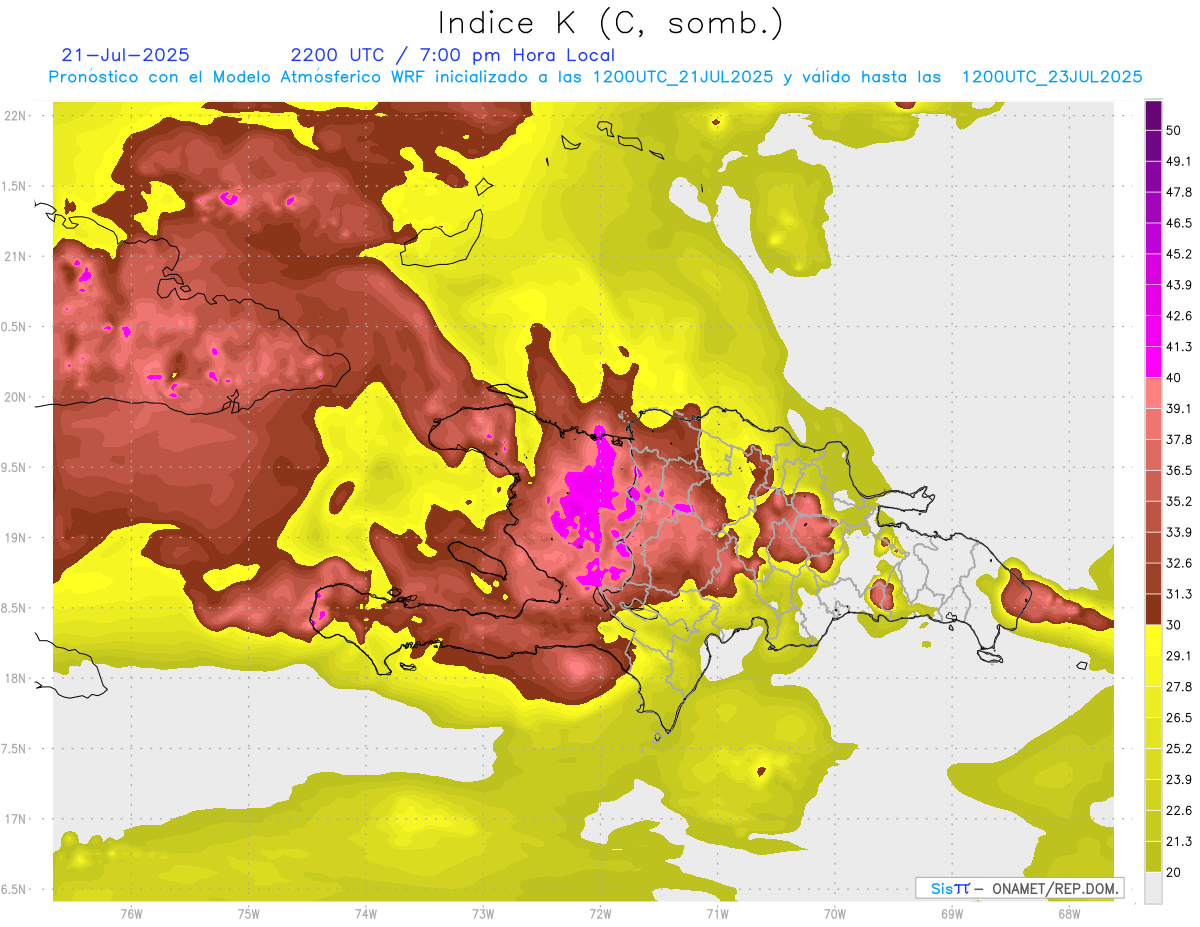Click the '2200 UTC / 7:00 pm Hora Local' label
The width and height of the screenshot is (1200, 927).
453,55
